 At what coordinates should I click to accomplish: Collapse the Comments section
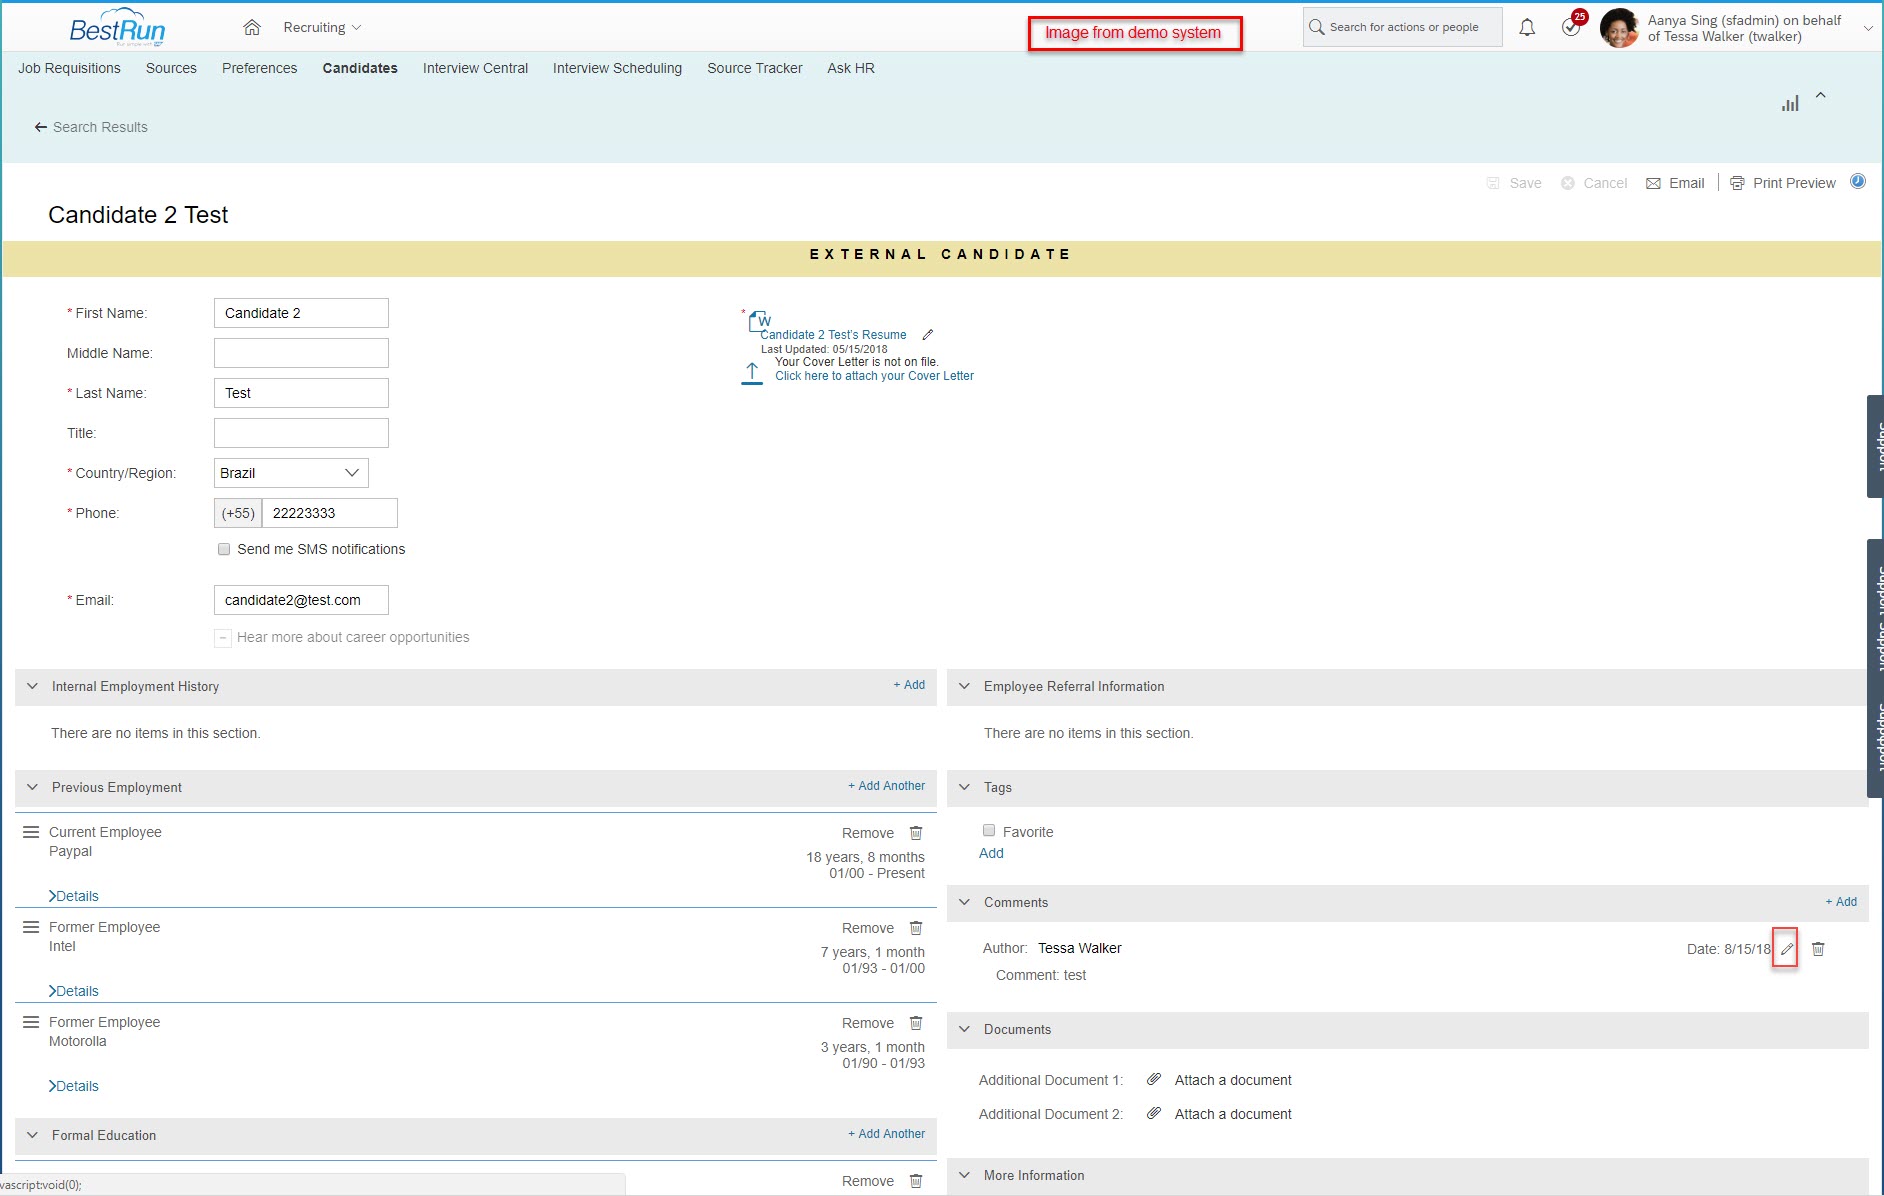tap(965, 902)
